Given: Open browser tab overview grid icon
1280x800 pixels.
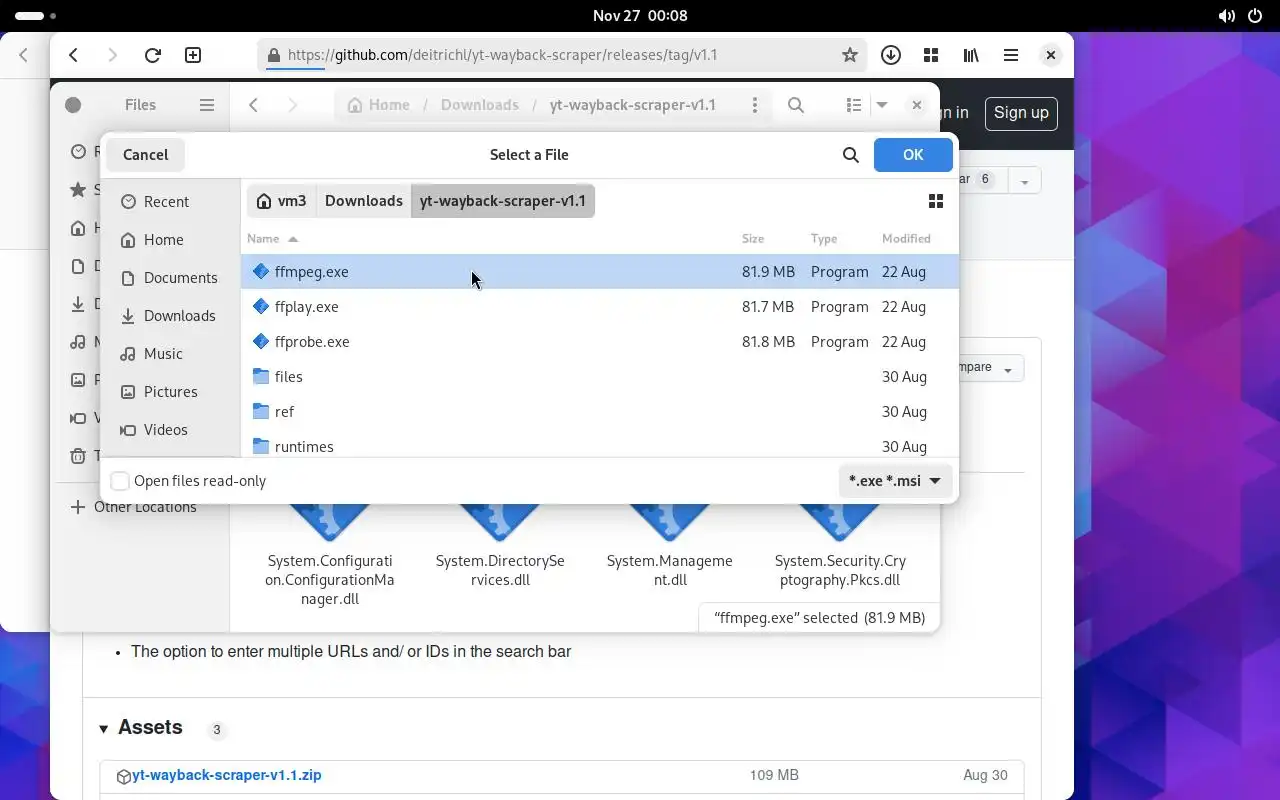Looking at the screenshot, I should pyautogui.click(x=931, y=55).
